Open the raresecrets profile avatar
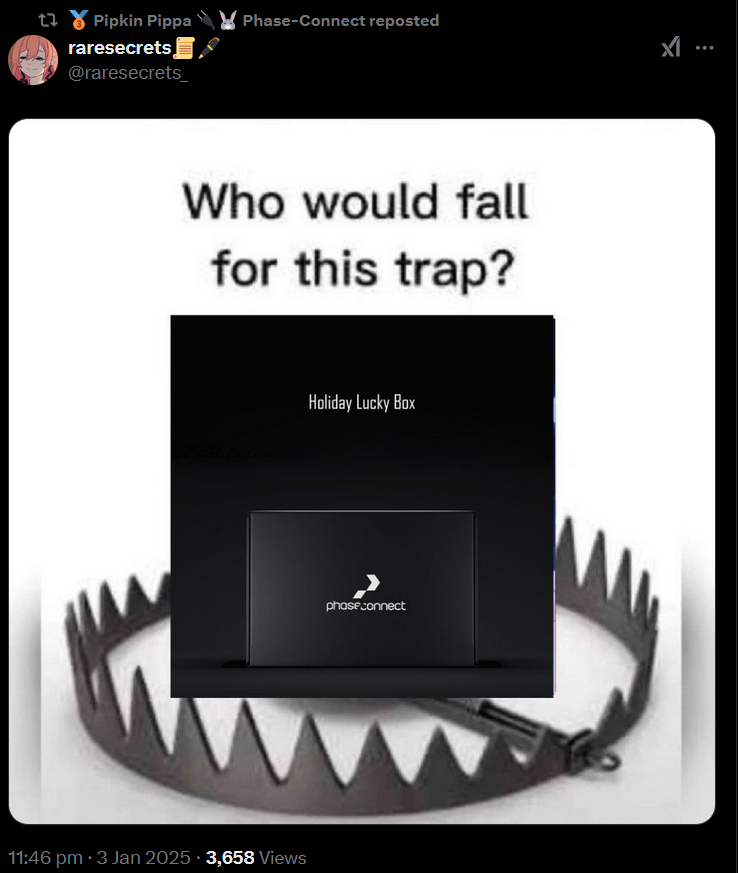 pos(33,60)
